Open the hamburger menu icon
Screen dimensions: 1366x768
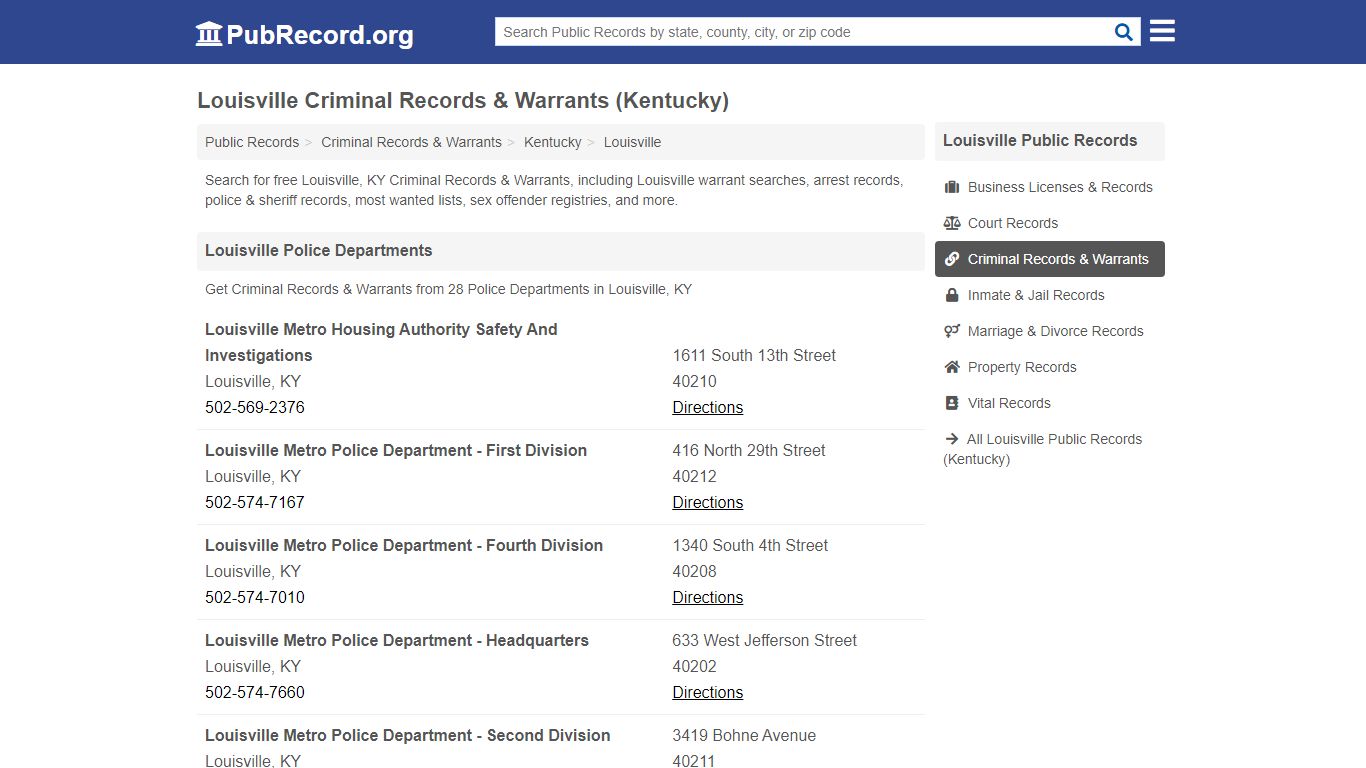(x=1162, y=31)
